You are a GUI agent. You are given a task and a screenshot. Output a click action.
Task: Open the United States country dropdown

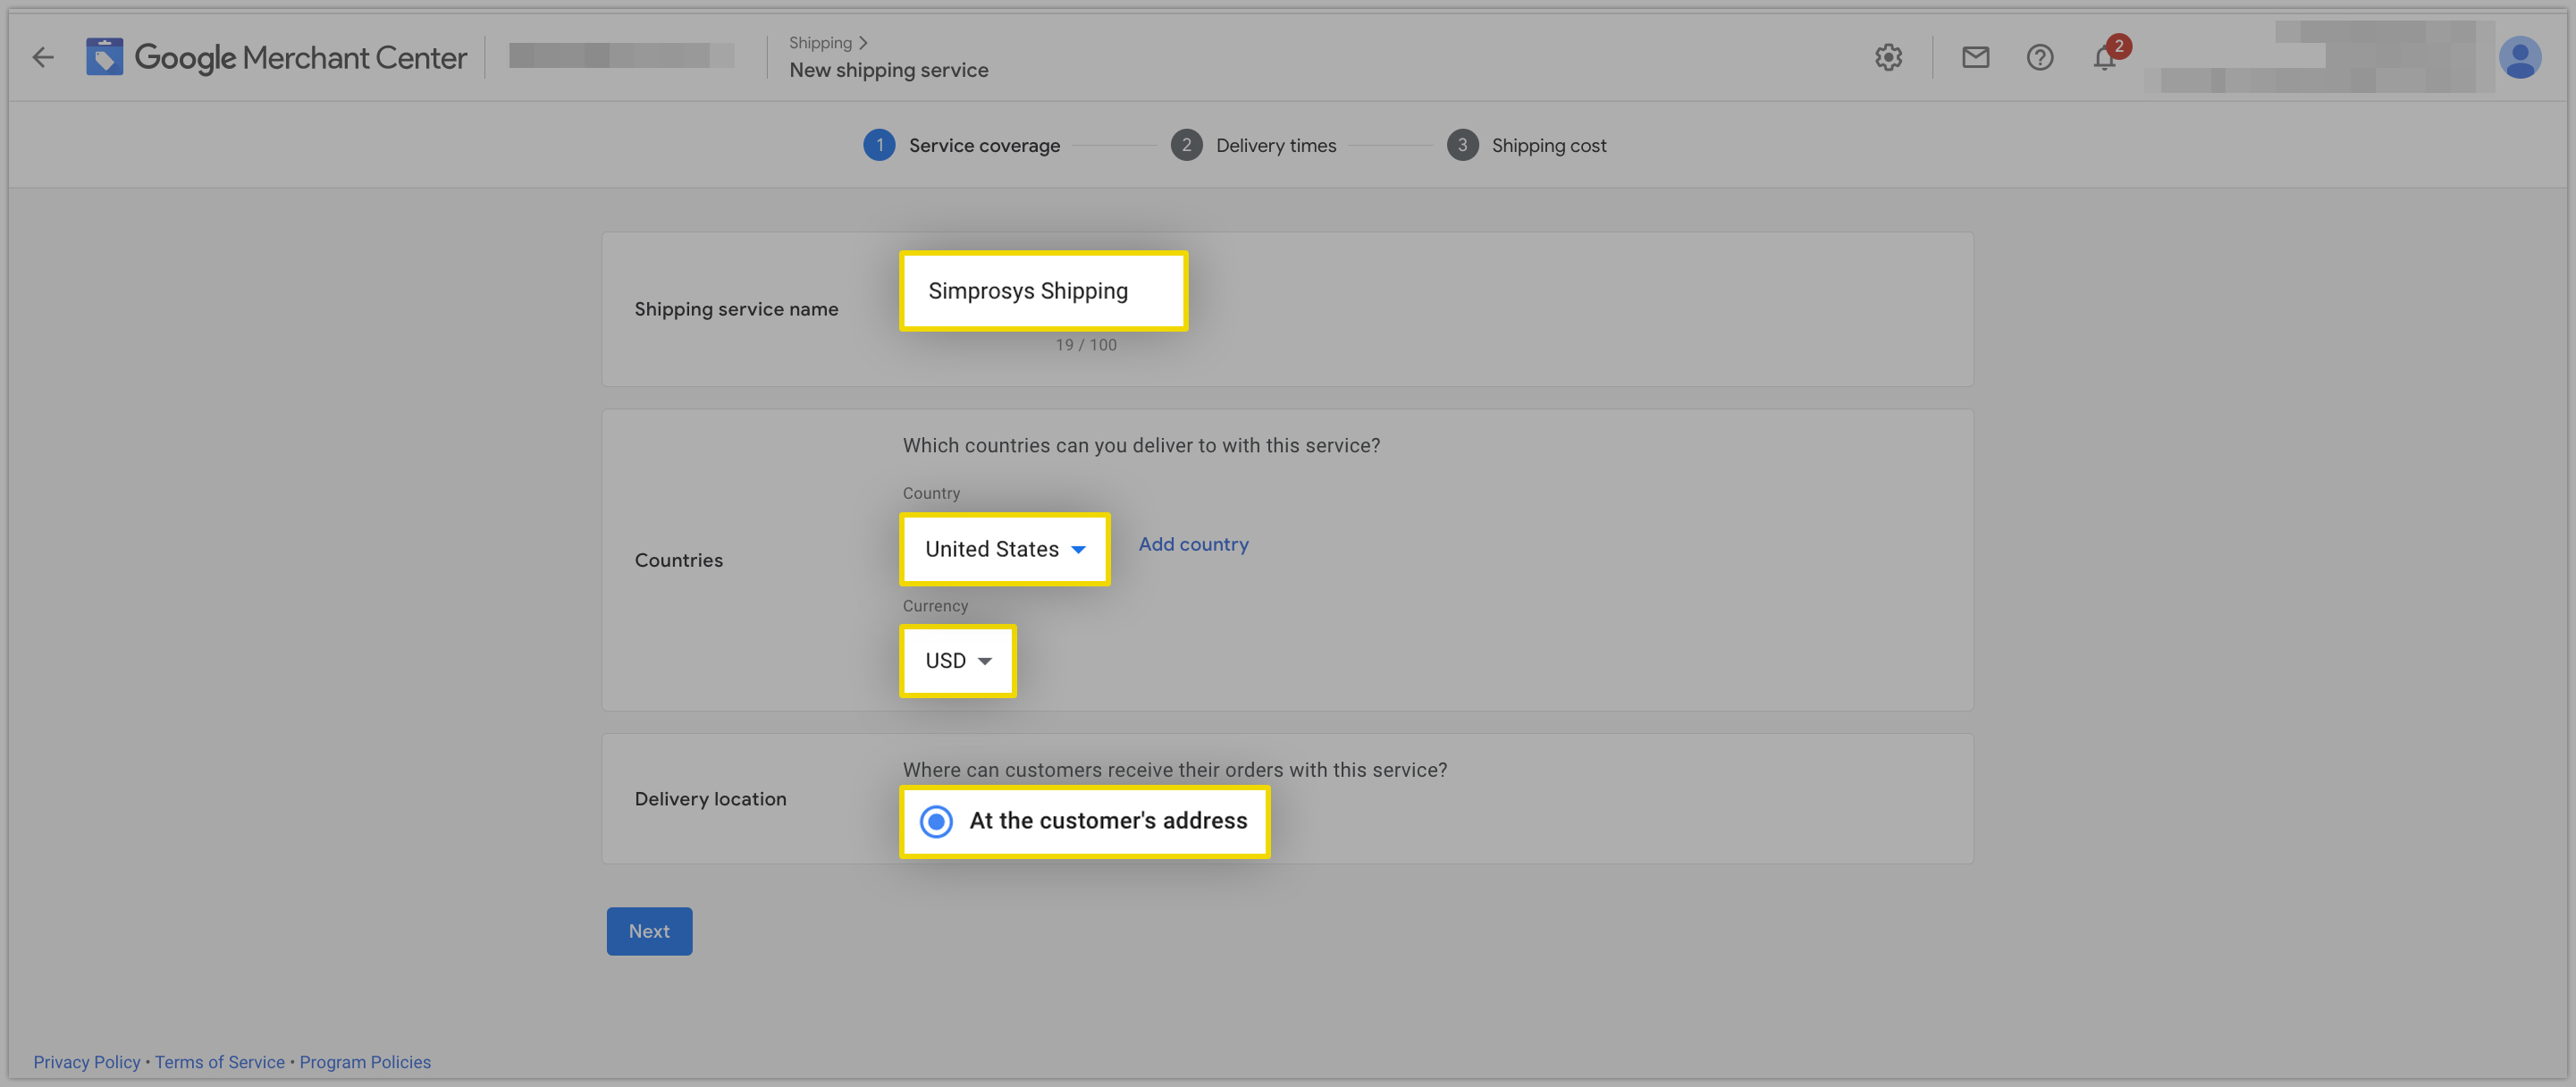point(1005,549)
